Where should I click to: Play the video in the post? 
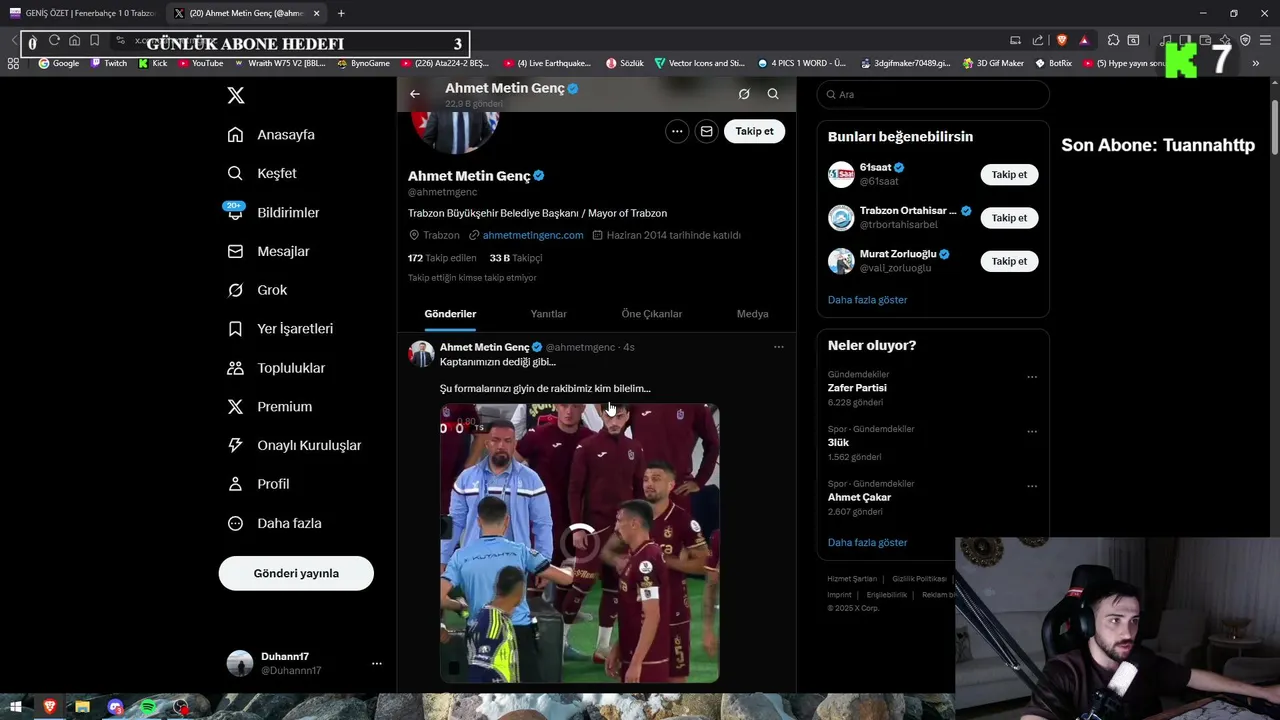pyautogui.click(x=580, y=543)
